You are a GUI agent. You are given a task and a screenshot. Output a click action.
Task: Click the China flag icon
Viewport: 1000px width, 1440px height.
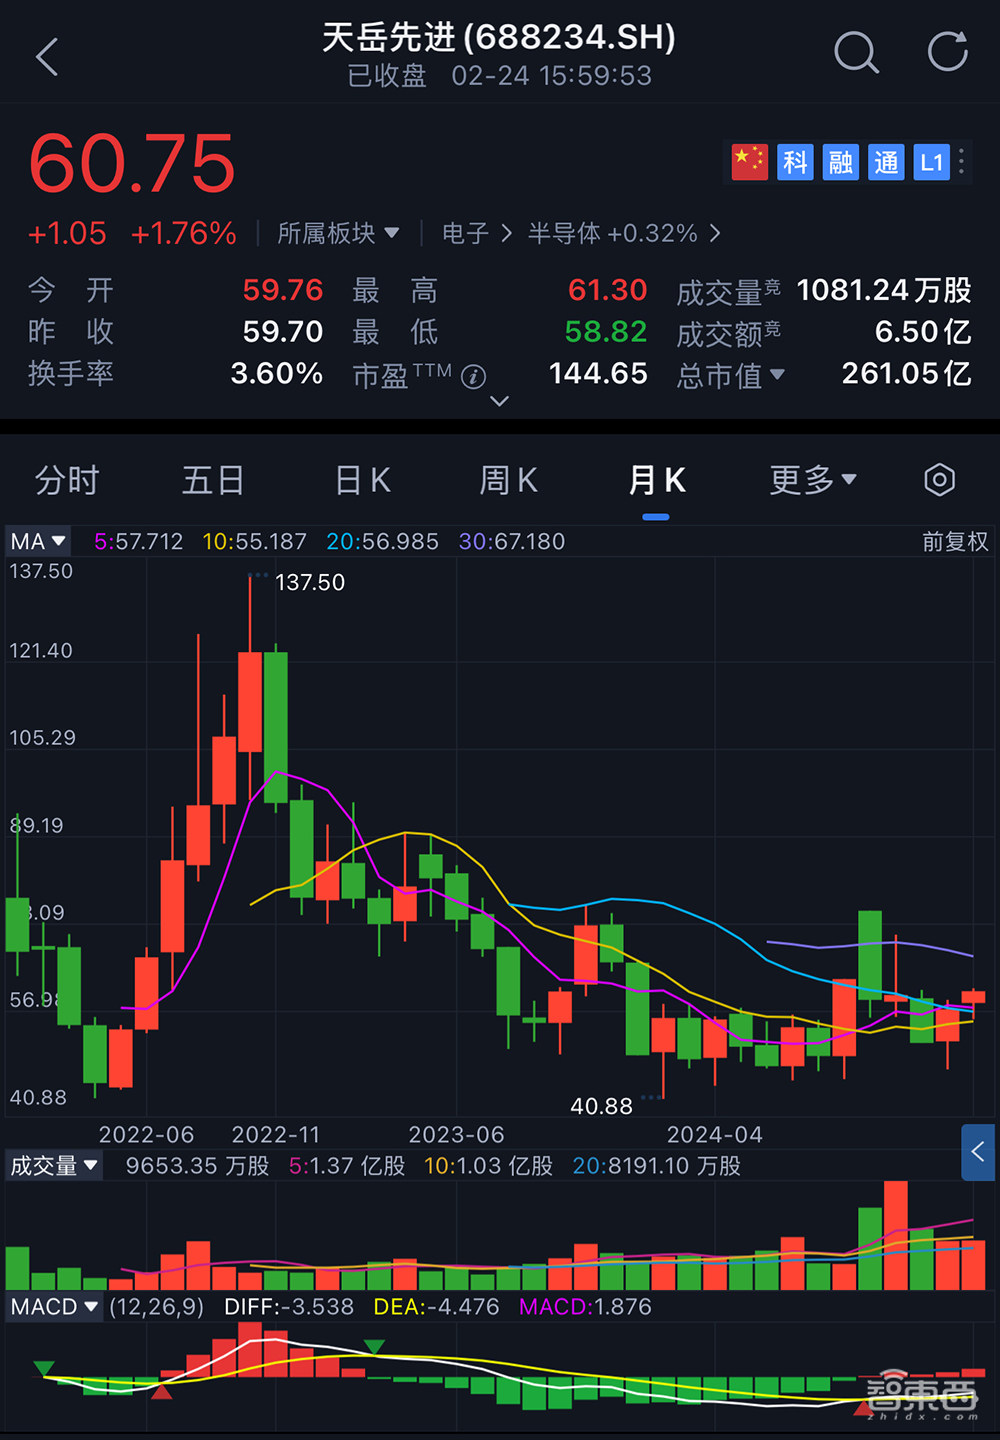click(749, 162)
